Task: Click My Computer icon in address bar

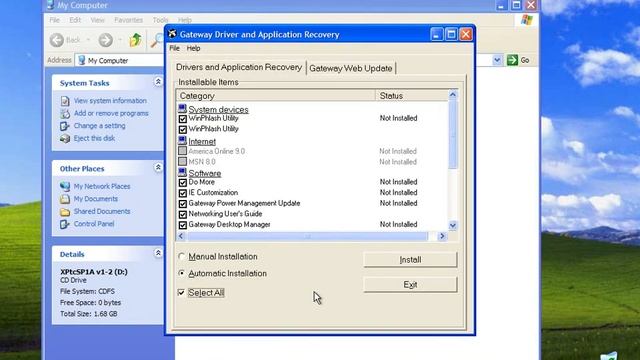Action: point(82,60)
